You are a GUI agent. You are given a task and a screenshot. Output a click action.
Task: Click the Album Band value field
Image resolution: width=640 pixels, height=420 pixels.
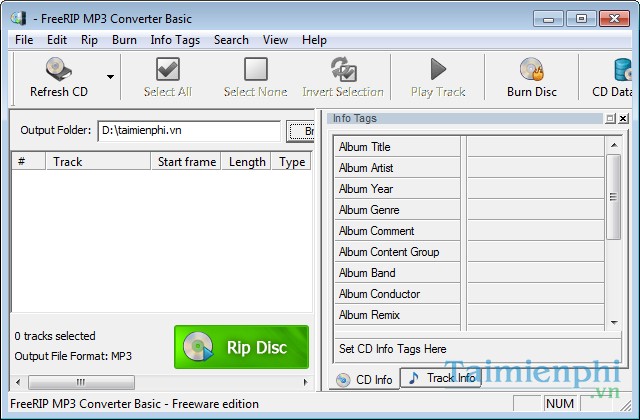coord(536,273)
